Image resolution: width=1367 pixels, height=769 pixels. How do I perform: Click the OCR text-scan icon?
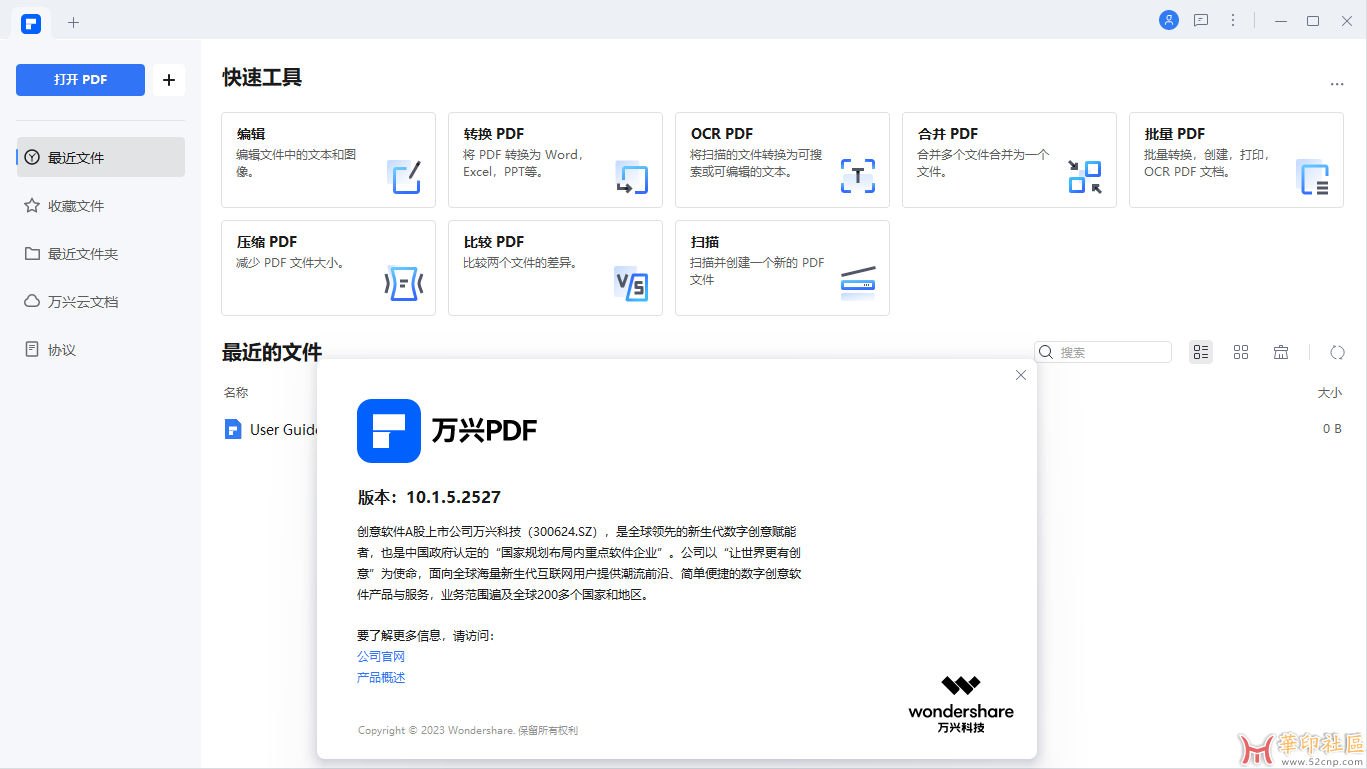pyautogui.click(x=858, y=176)
